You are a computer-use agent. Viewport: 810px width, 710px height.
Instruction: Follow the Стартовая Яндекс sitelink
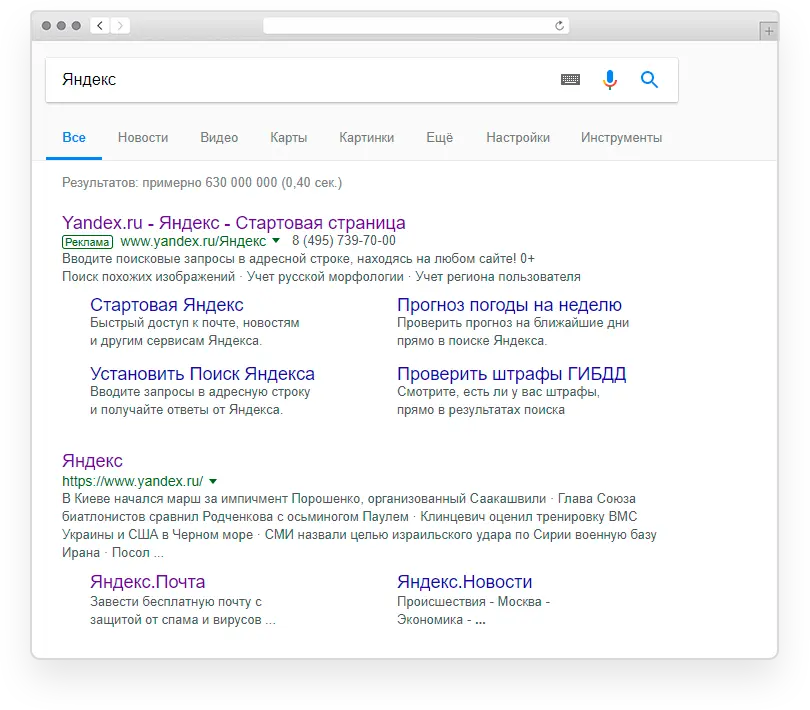coord(167,305)
